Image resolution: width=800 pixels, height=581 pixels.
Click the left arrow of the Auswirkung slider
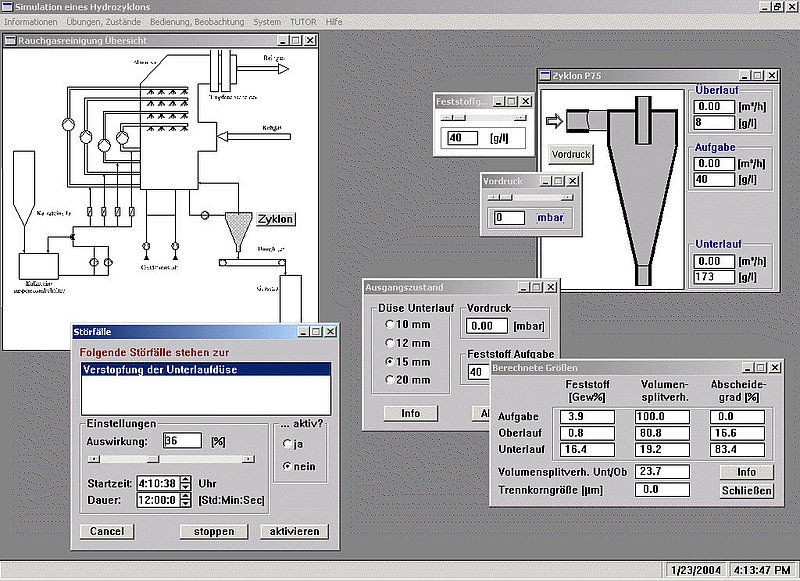(x=93, y=459)
